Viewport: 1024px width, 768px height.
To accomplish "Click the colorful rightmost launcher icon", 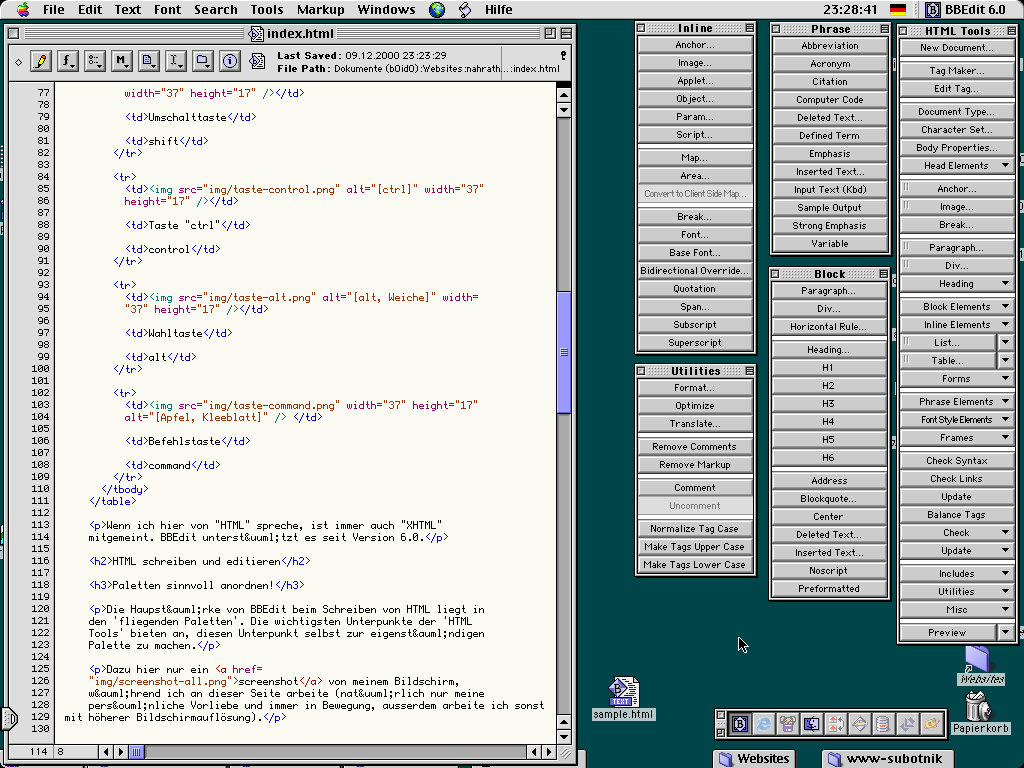I will pyautogui.click(x=931, y=724).
